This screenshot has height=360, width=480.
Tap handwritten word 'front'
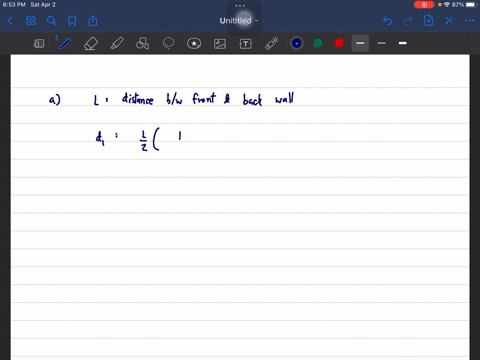[204, 98]
